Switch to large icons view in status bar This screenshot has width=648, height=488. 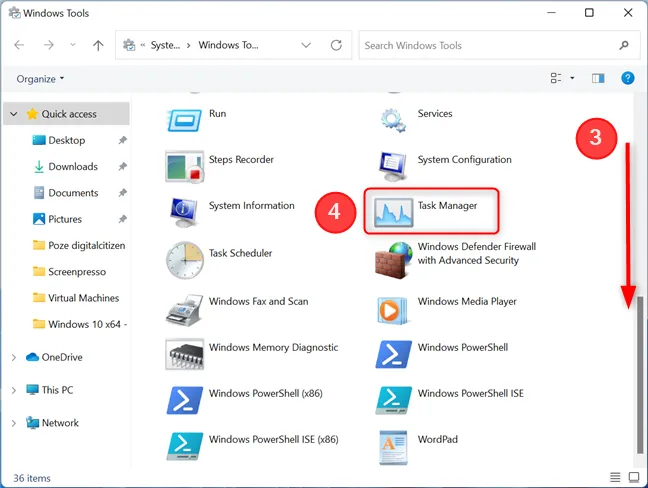[x=634, y=477]
